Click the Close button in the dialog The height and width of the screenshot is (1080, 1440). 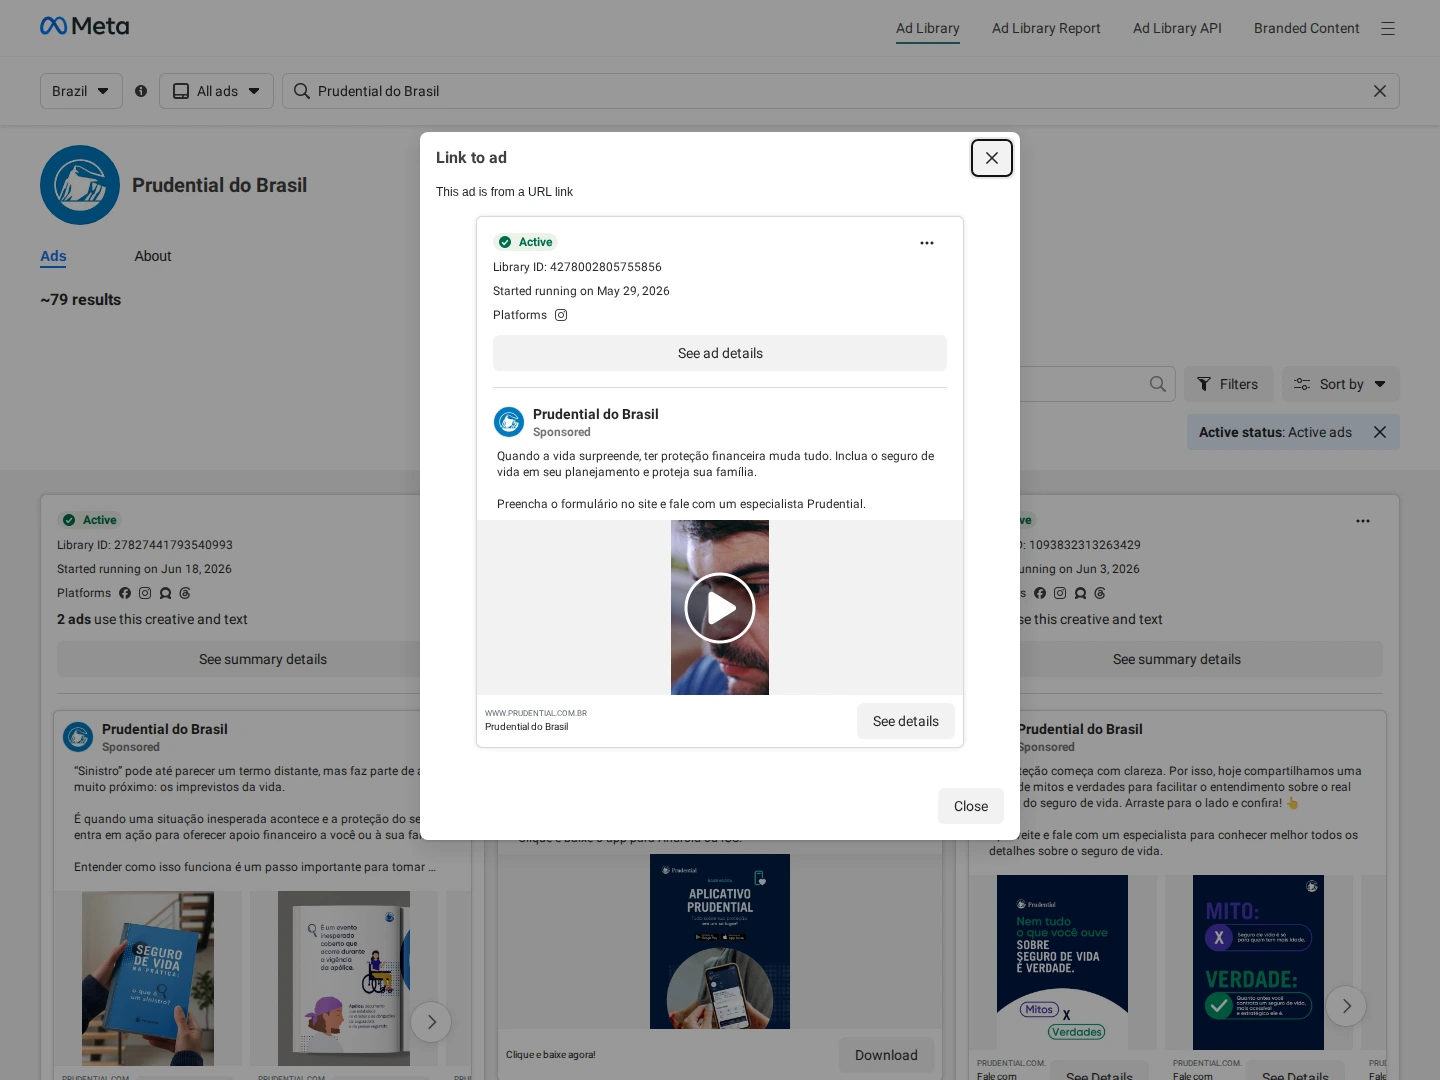pos(971,806)
